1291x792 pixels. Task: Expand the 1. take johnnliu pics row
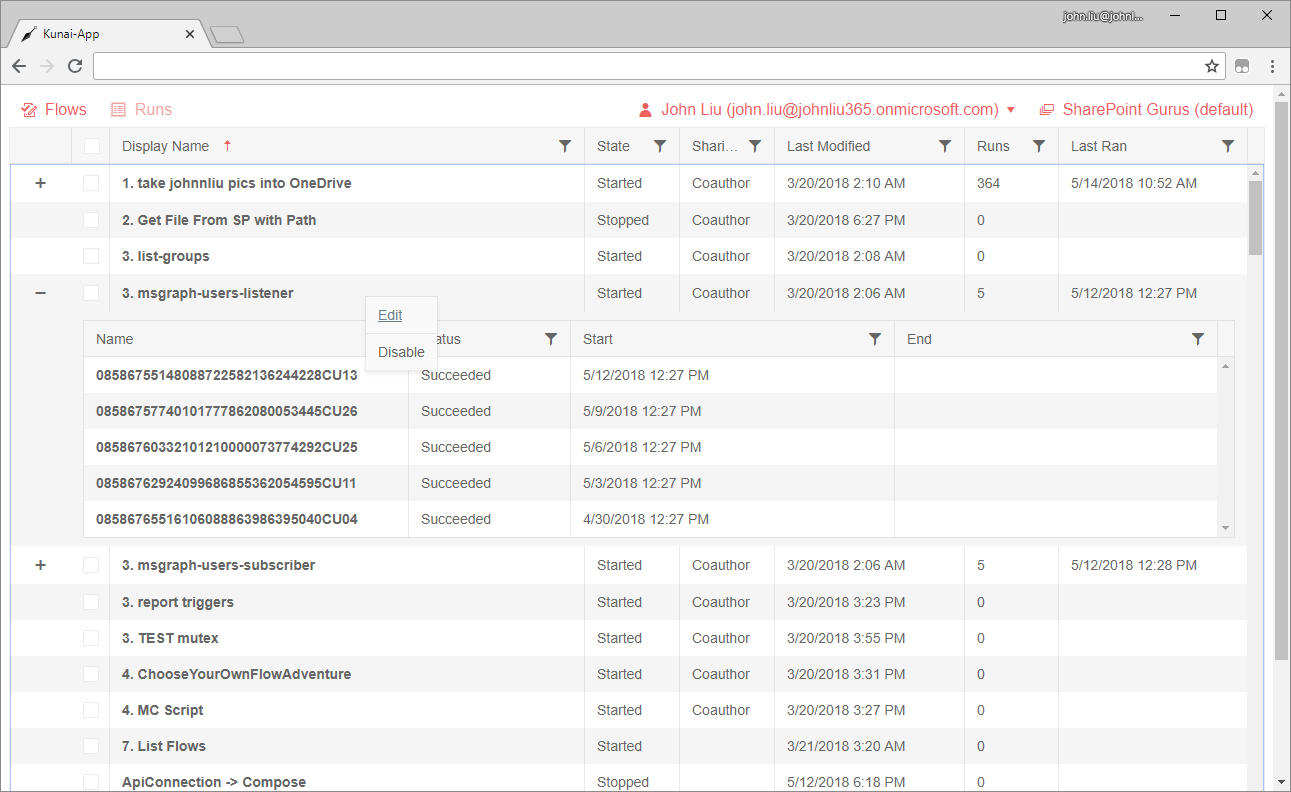point(41,183)
